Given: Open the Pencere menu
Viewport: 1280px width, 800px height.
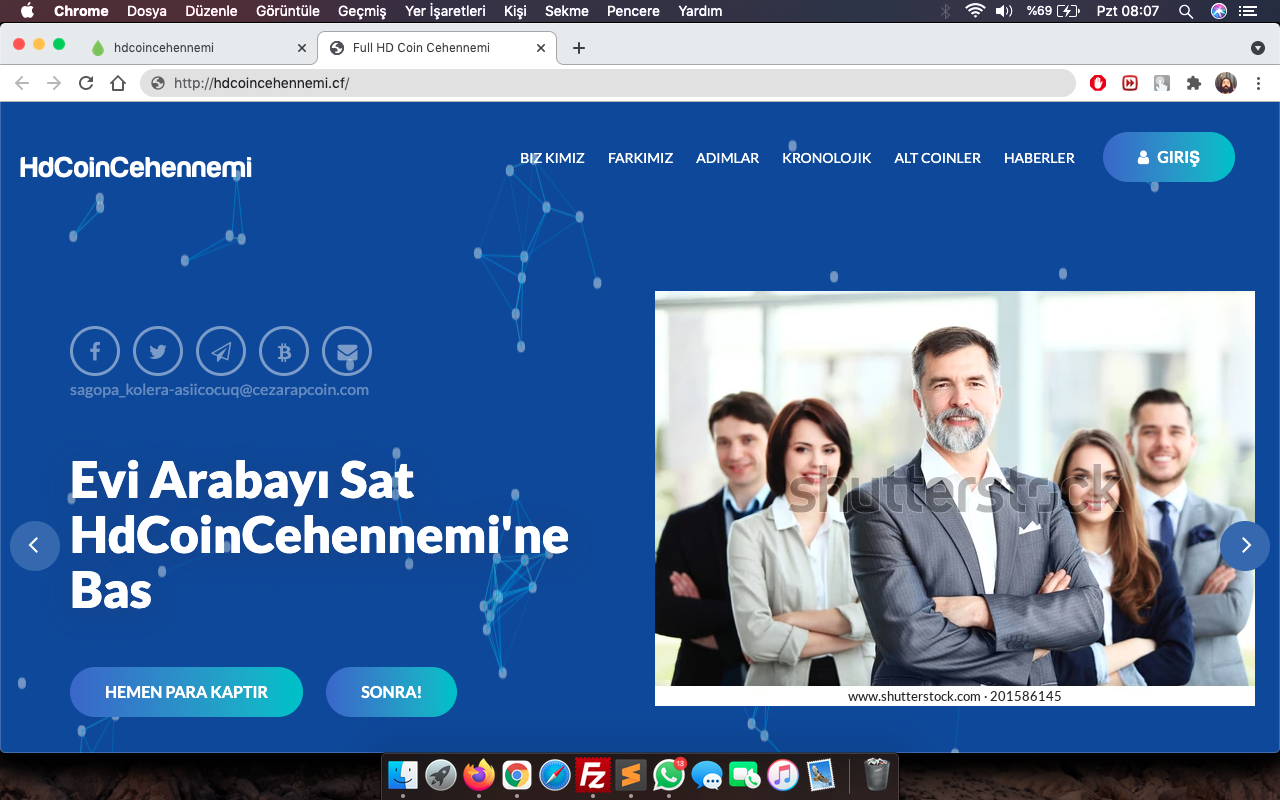Looking at the screenshot, I should 633,11.
